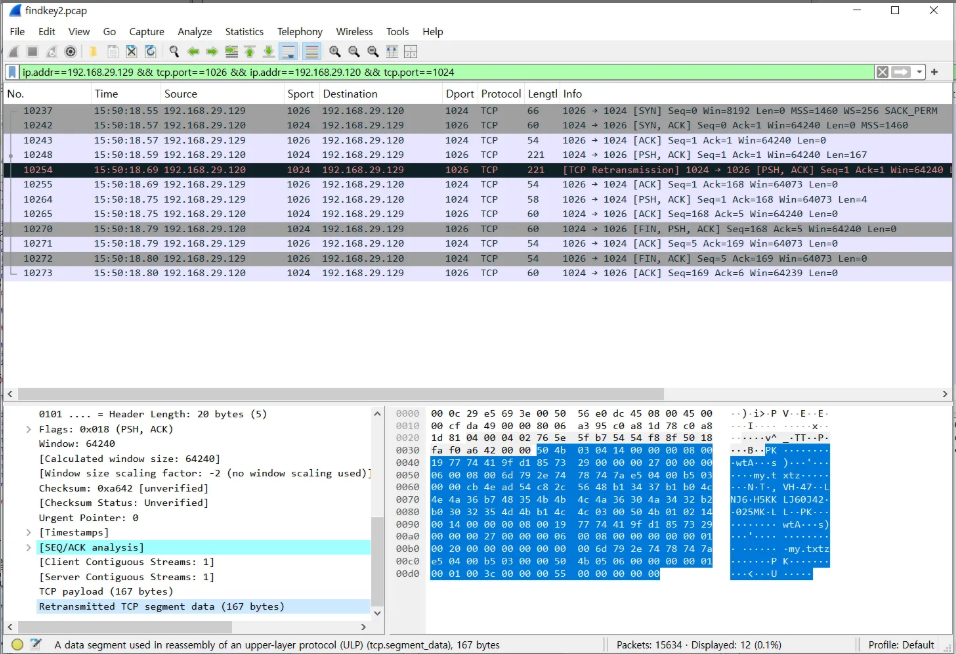Select packet number 10264 row
This screenshot has height=654, width=956.
(x=477, y=199)
